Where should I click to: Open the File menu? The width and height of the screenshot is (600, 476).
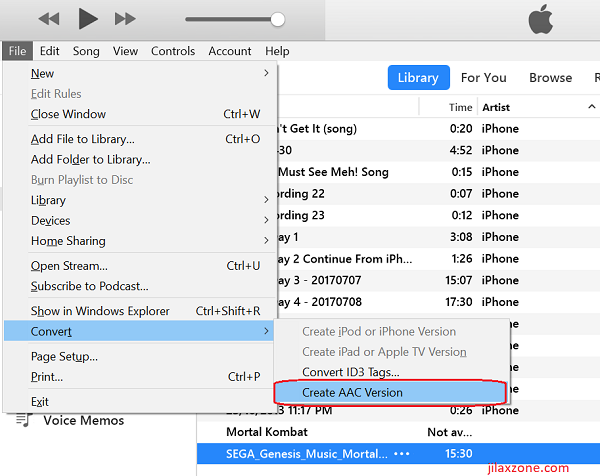(x=17, y=51)
